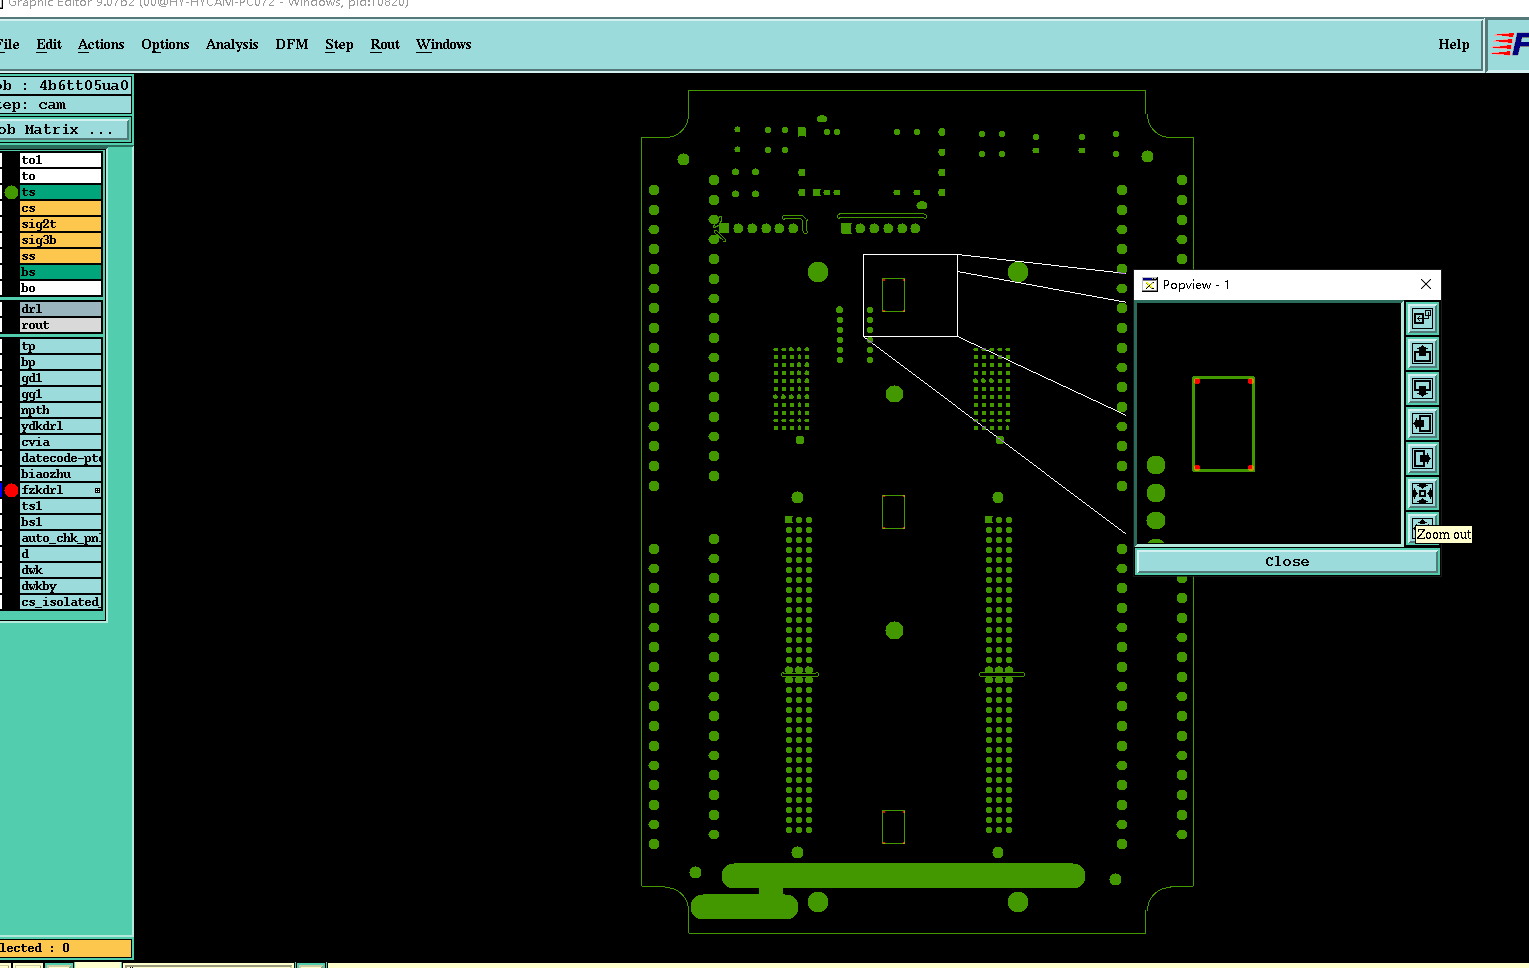This screenshot has width=1529, height=968.
Task: Select the cvia layer row
Action: pyautogui.click(x=61, y=442)
